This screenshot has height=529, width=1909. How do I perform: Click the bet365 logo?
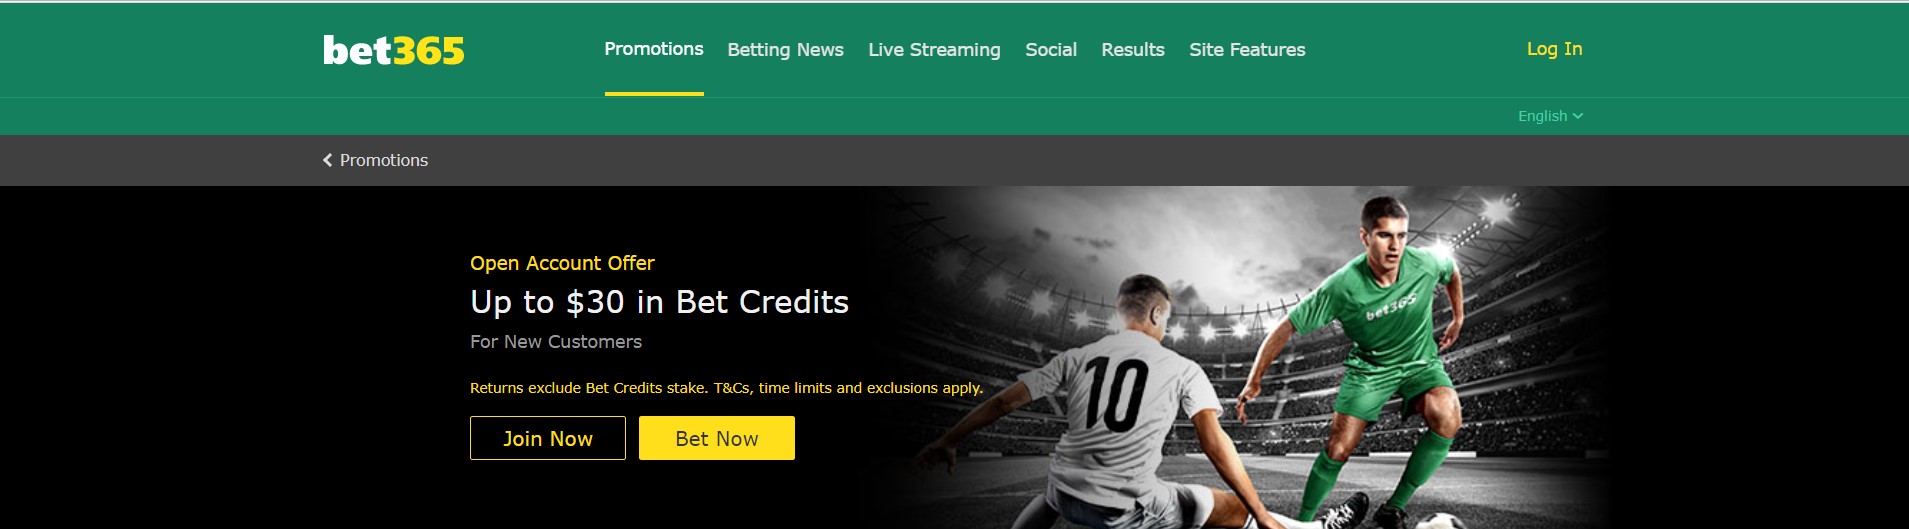pyautogui.click(x=393, y=50)
